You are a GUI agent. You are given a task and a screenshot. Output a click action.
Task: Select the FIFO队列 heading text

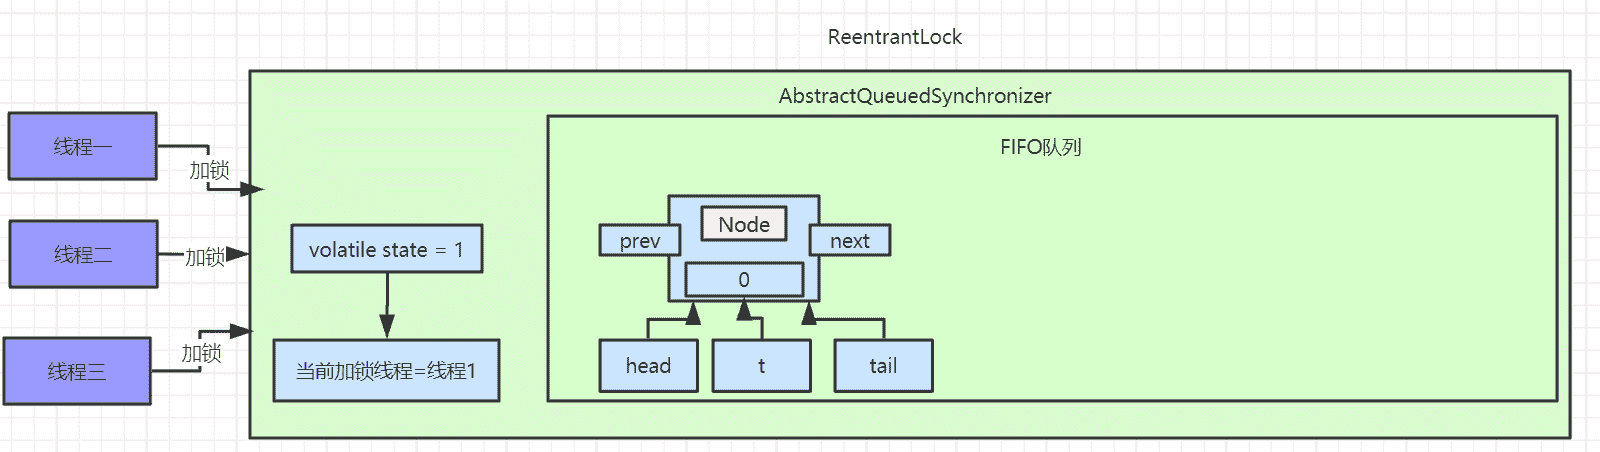point(1040,147)
